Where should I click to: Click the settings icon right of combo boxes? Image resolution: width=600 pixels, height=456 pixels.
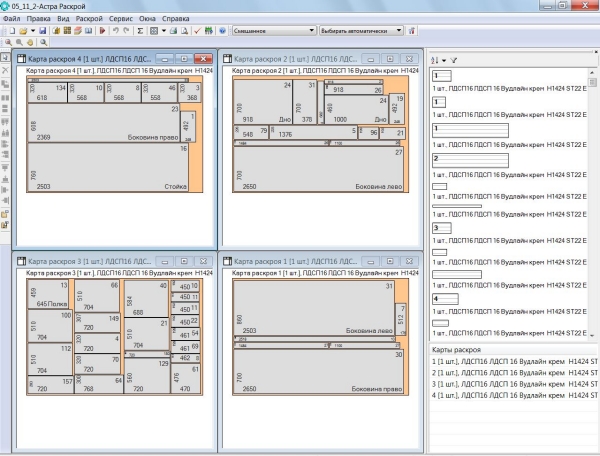tap(412, 31)
